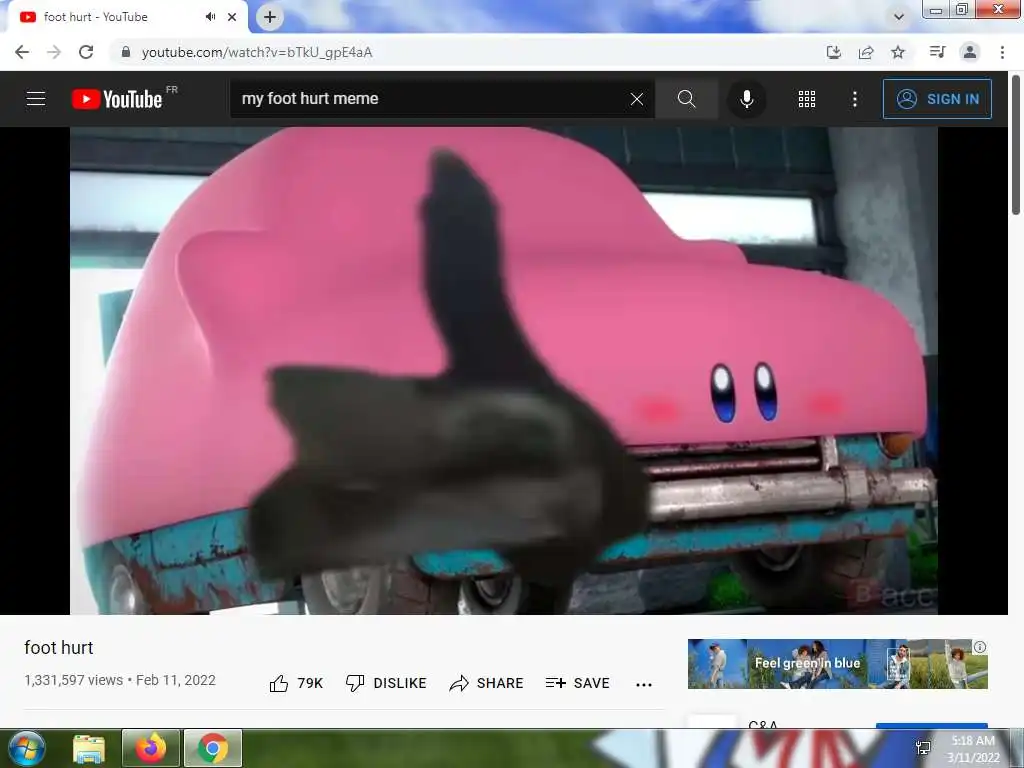Go to YouTube home via logo
The image size is (1024, 768).
pyautogui.click(x=117, y=99)
